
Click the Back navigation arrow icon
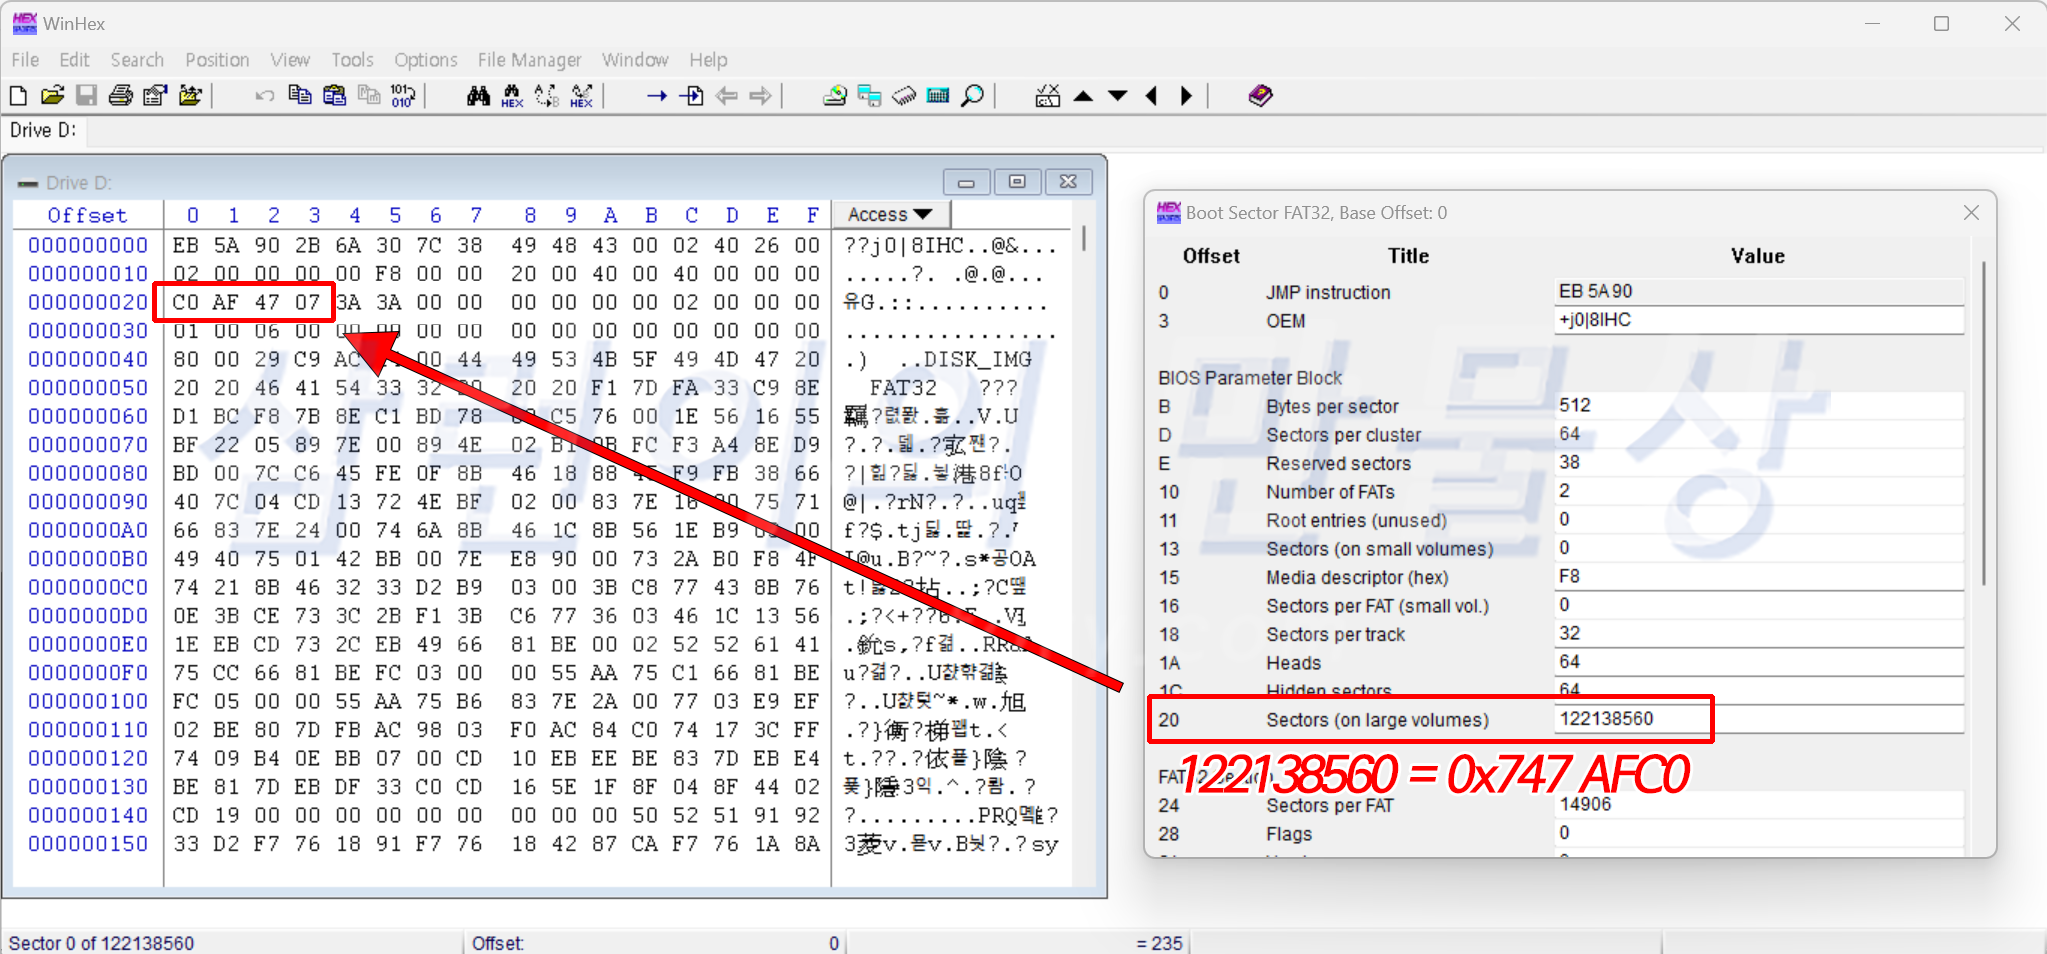pos(726,96)
